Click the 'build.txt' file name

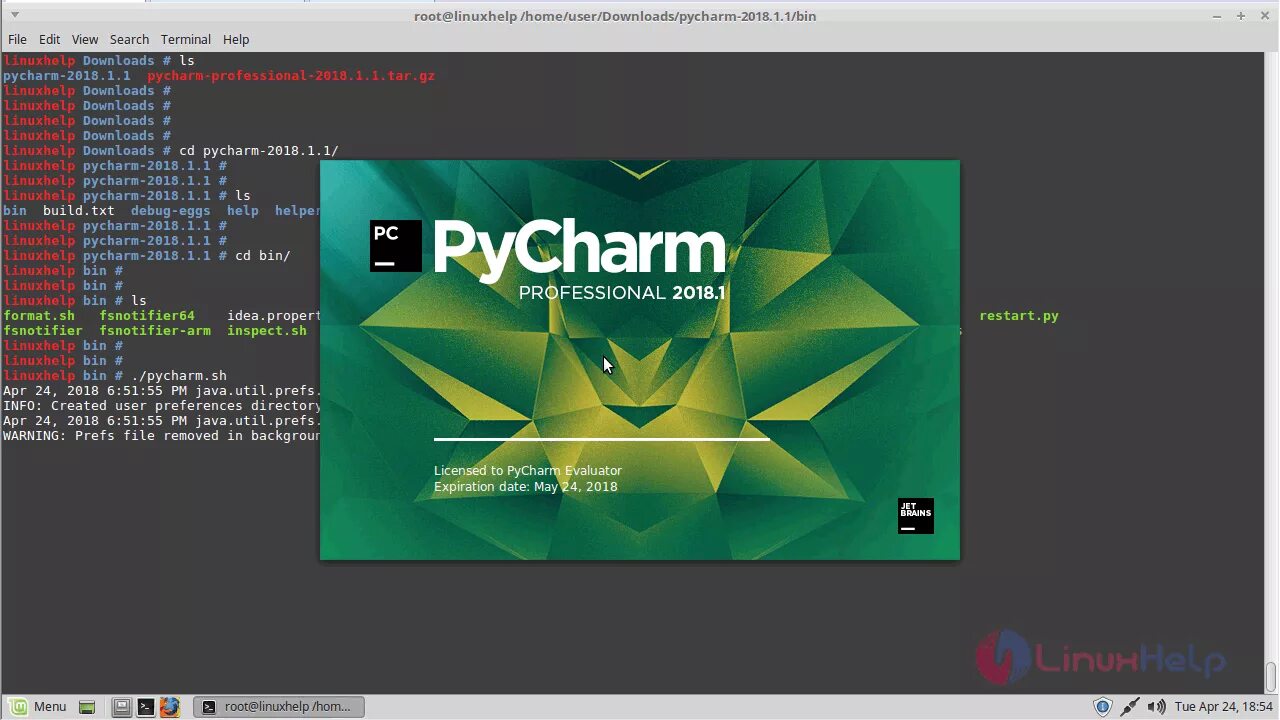pyautogui.click(x=79, y=211)
